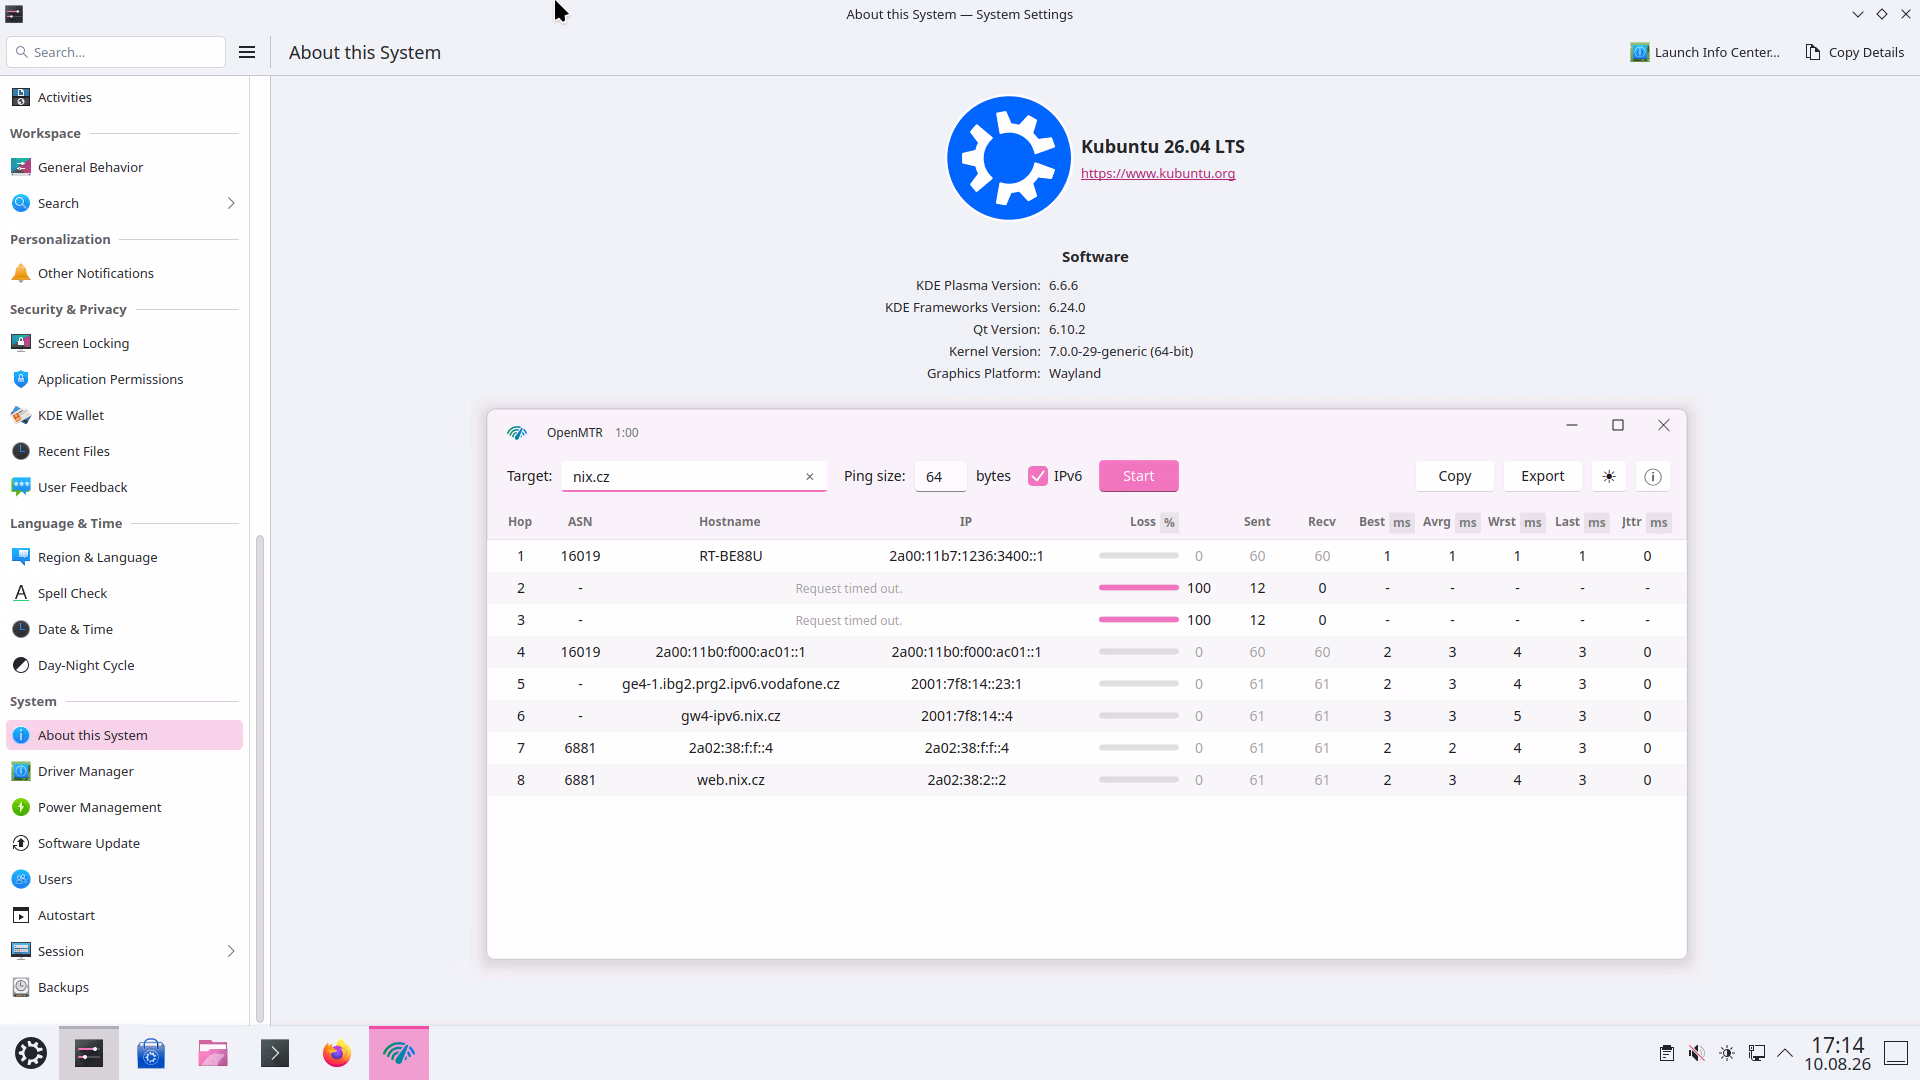Expand the Search settings submenu
Viewport: 1920px width, 1080px height.
coord(231,203)
